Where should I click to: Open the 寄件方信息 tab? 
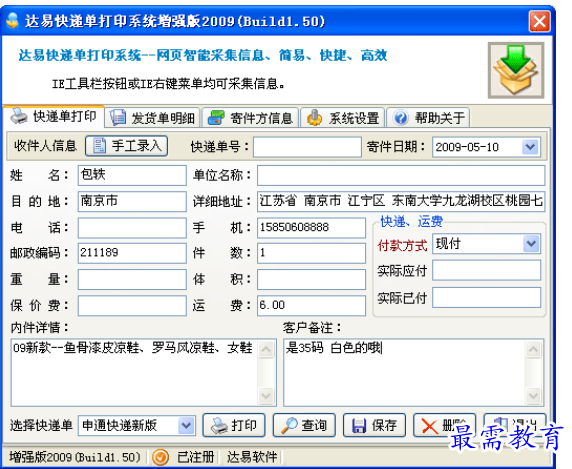[251, 118]
